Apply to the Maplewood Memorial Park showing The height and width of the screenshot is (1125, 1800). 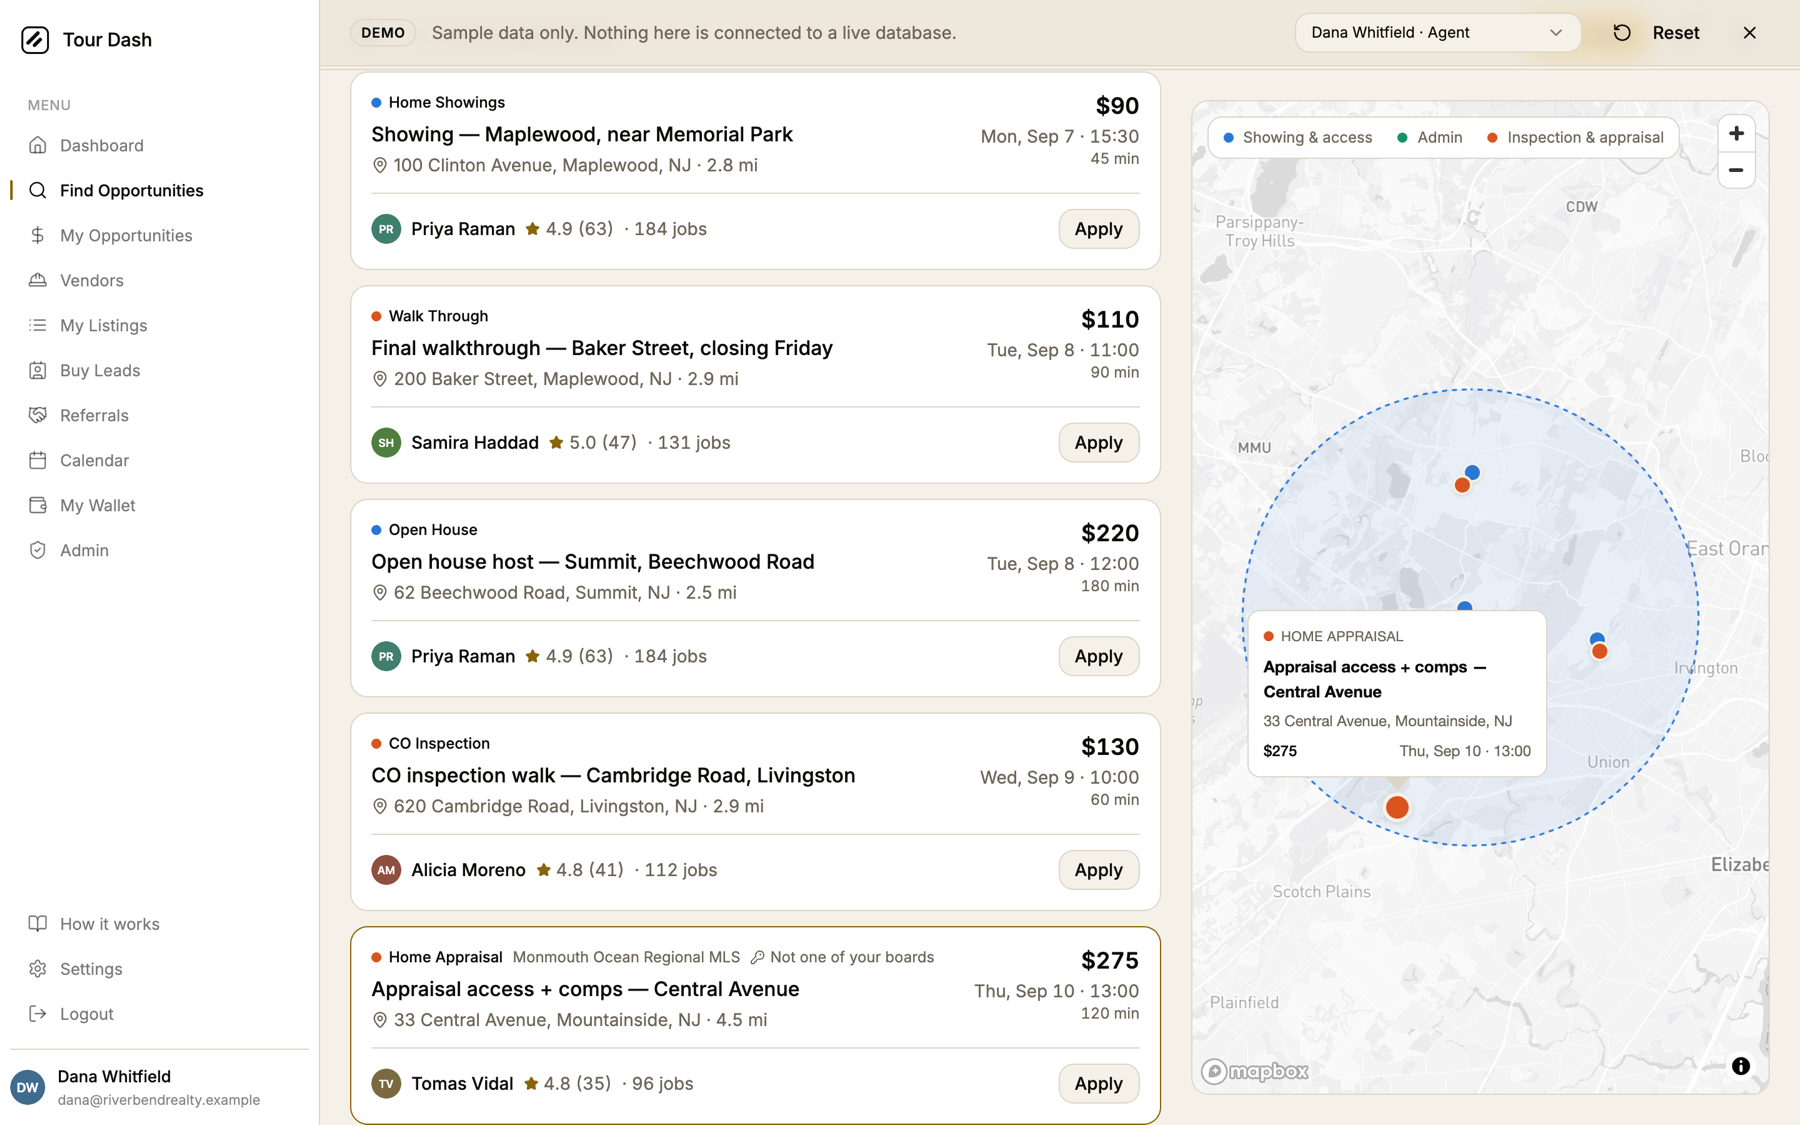pos(1098,229)
